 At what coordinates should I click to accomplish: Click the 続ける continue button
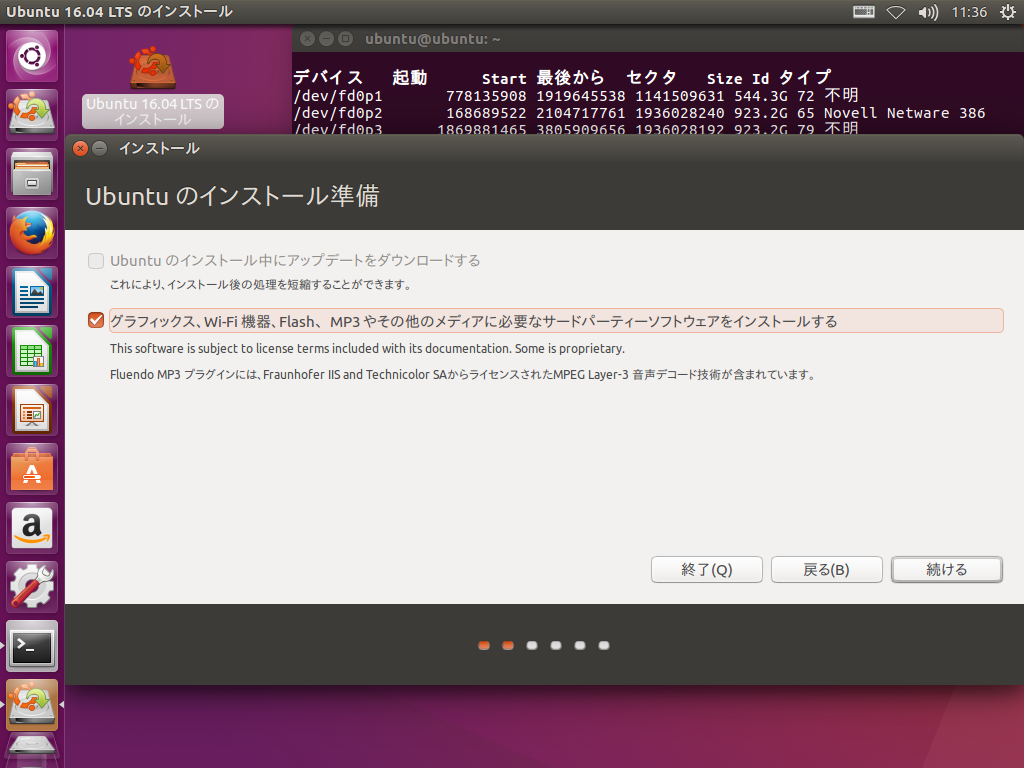[947, 569]
